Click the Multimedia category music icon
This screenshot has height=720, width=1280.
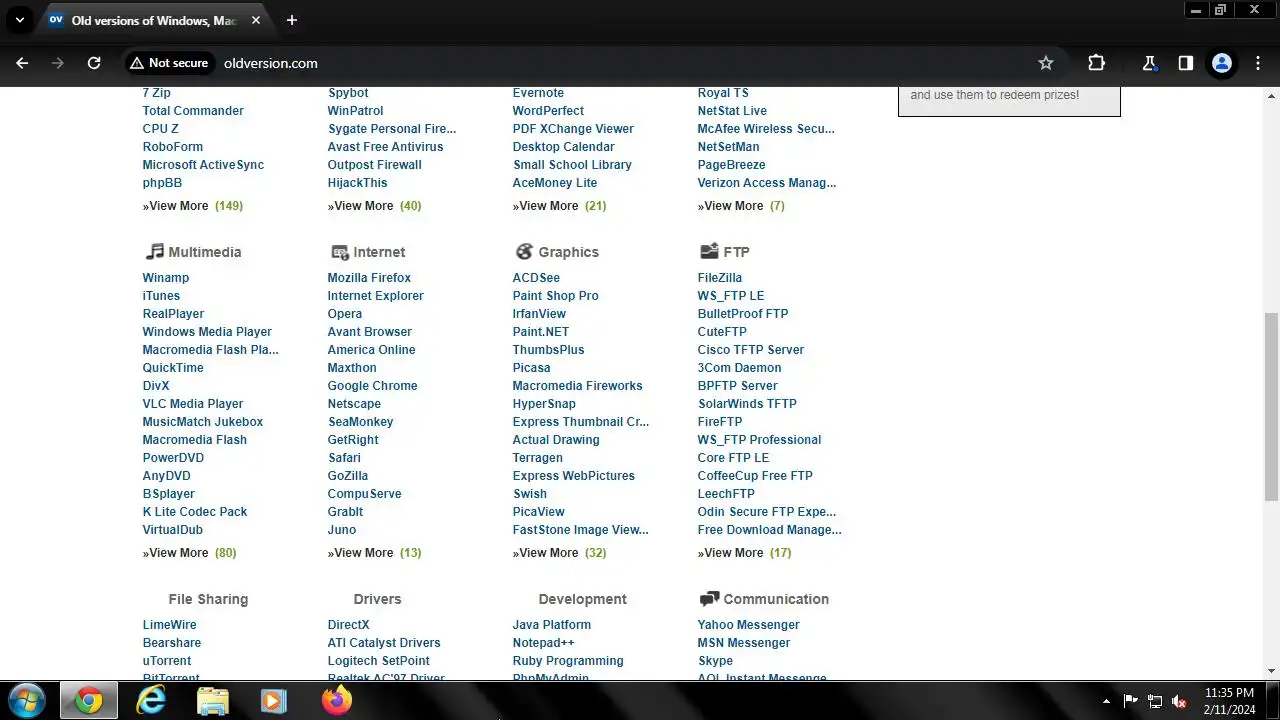(154, 252)
